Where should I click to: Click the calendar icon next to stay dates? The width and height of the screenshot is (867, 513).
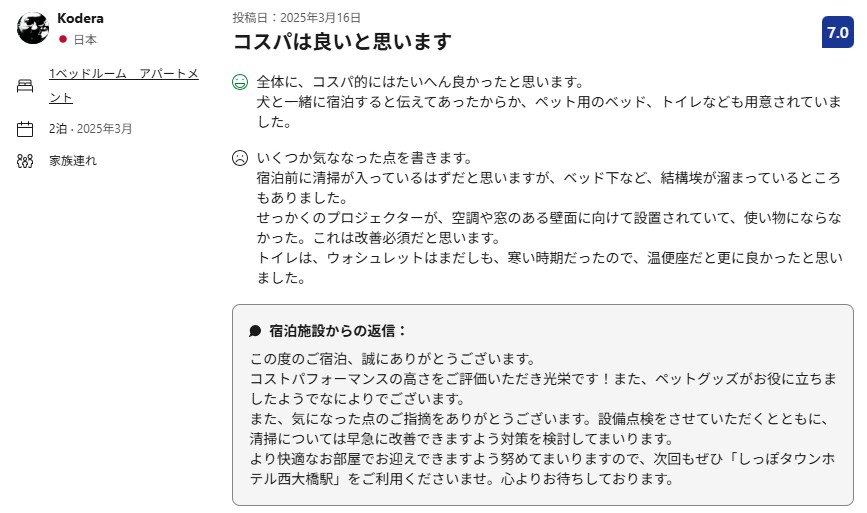click(x=26, y=129)
